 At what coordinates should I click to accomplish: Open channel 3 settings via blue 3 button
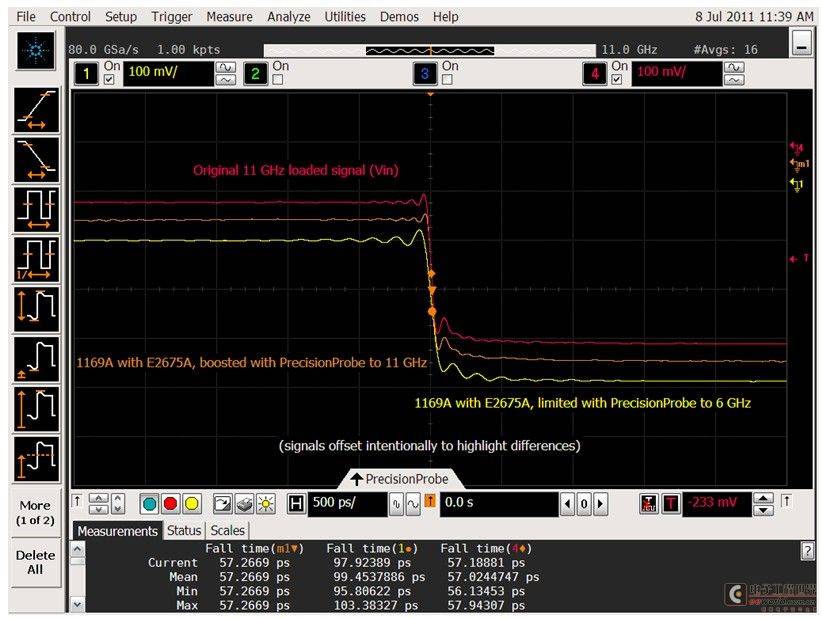pyautogui.click(x=425, y=73)
